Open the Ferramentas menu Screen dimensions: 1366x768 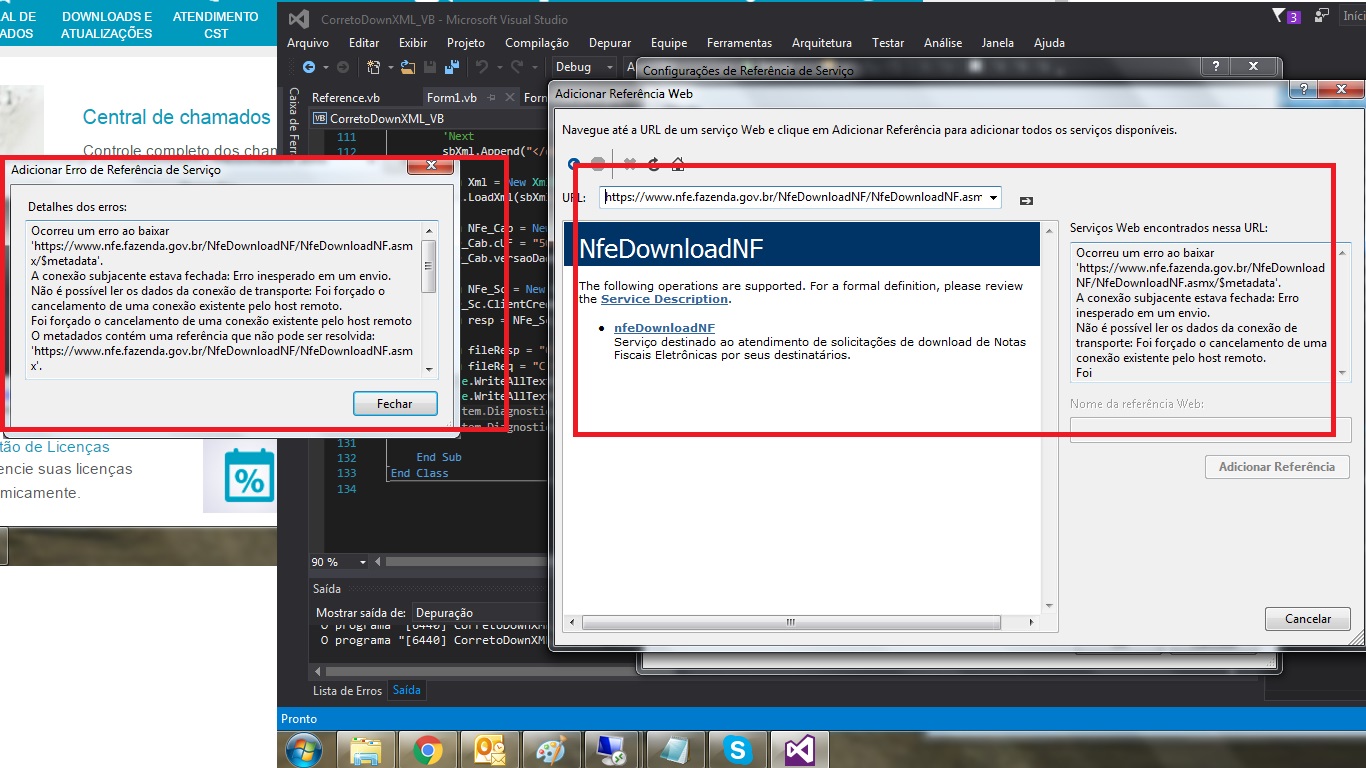(739, 43)
